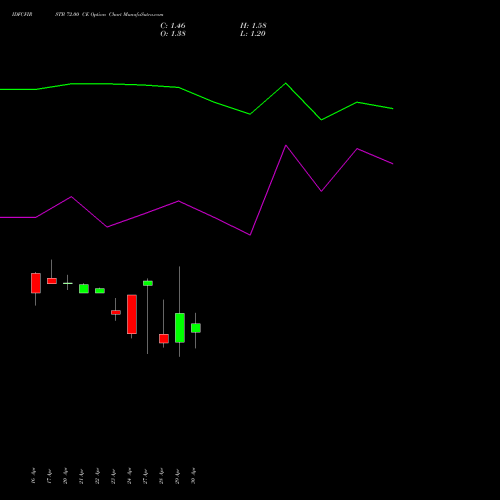Click the open value O: 1.38

[173, 34]
